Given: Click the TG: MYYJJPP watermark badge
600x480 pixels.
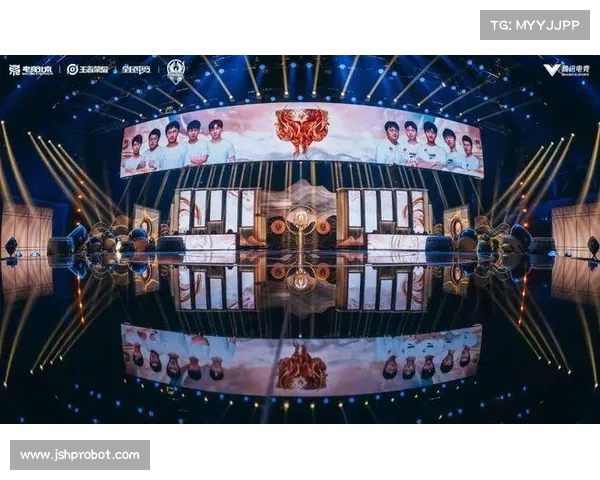Looking at the screenshot, I should click(535, 25).
